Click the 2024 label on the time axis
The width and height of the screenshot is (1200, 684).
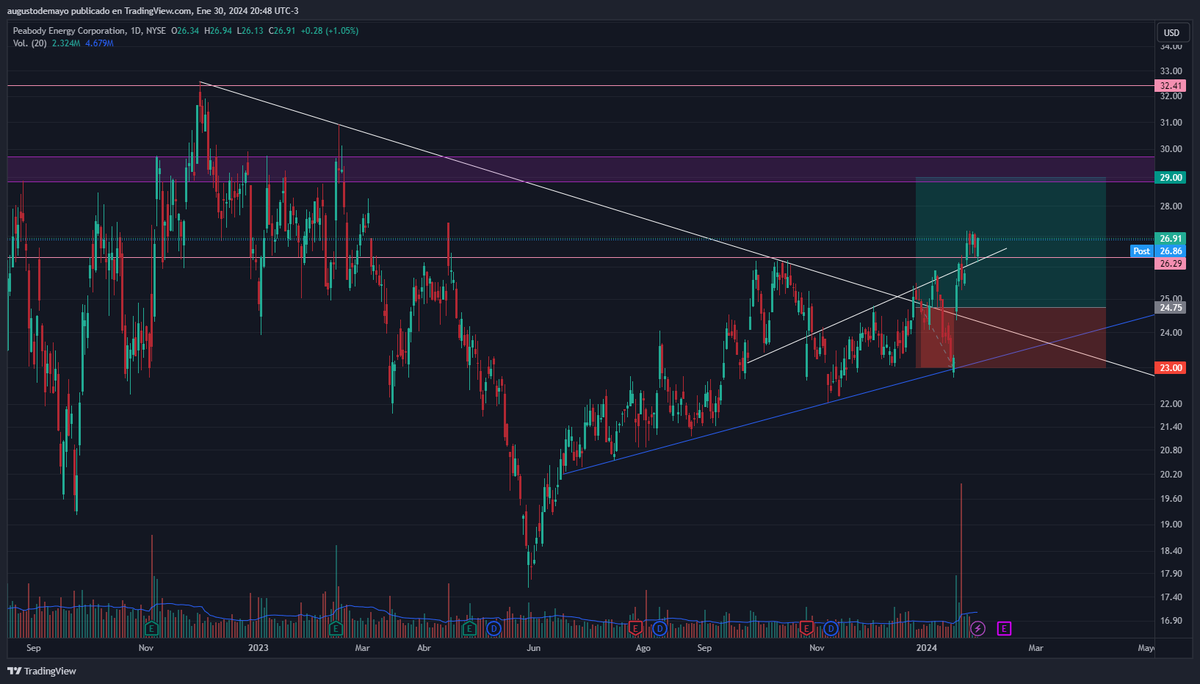click(x=927, y=648)
